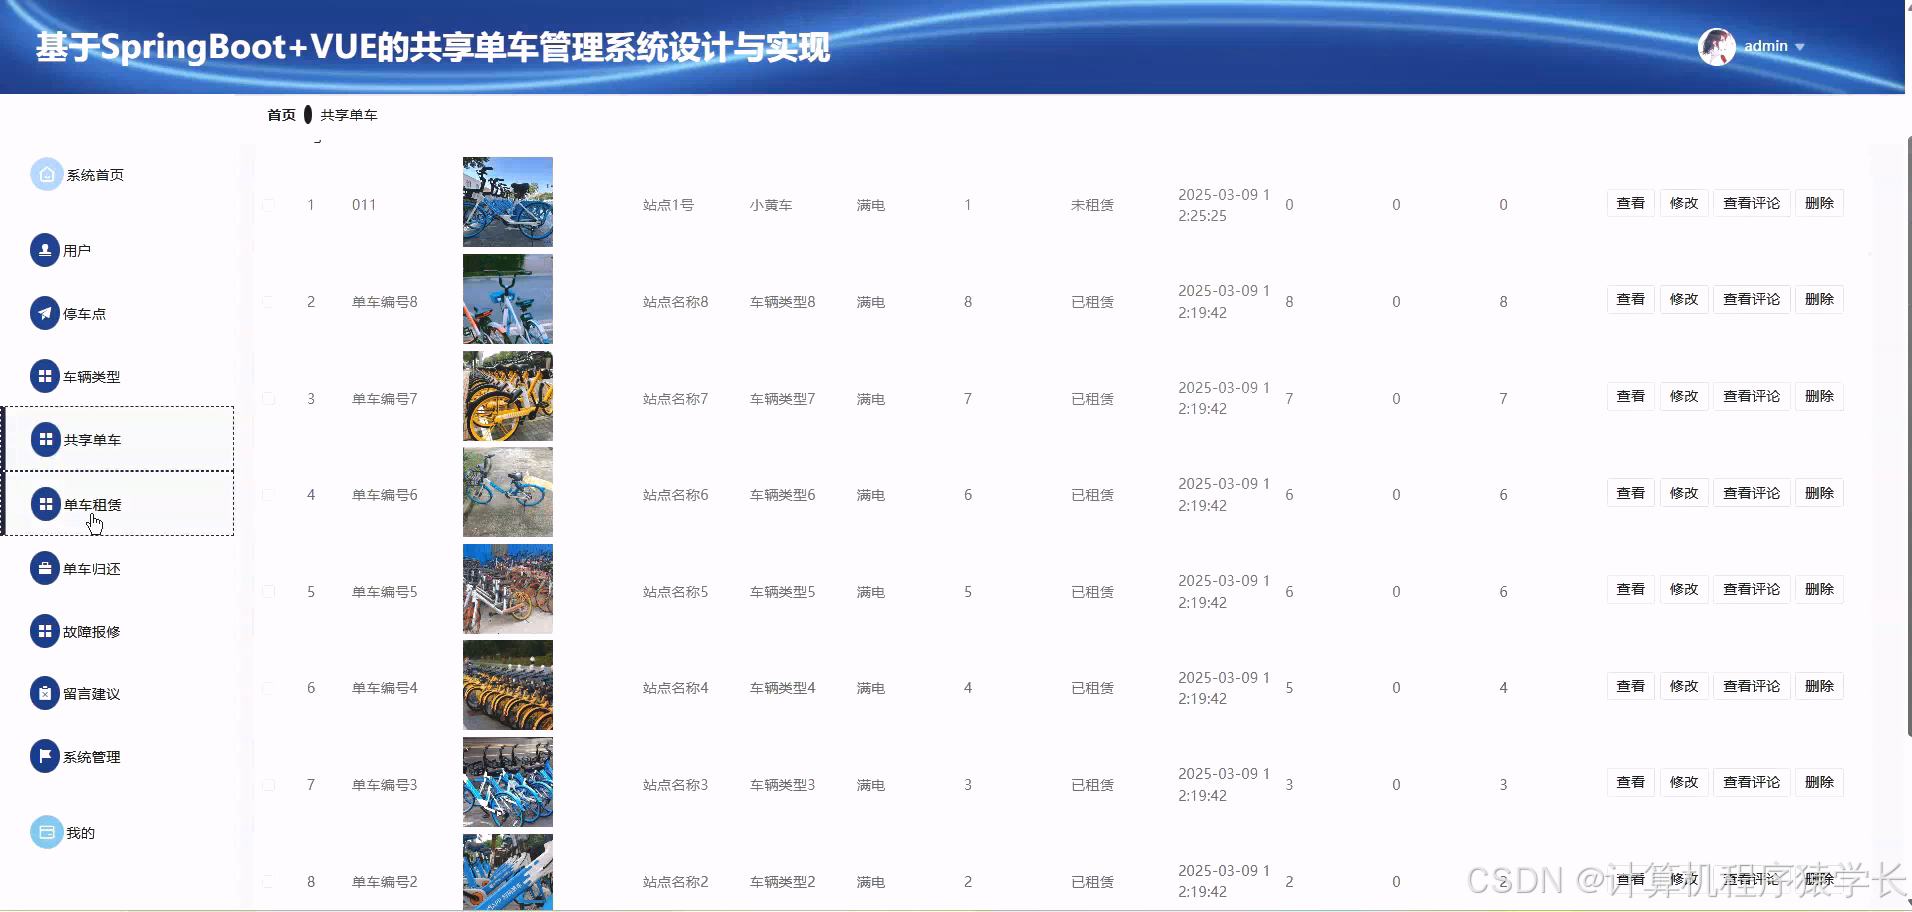Expand the 我的 personal section
The width and height of the screenshot is (1912, 912).
click(x=80, y=831)
